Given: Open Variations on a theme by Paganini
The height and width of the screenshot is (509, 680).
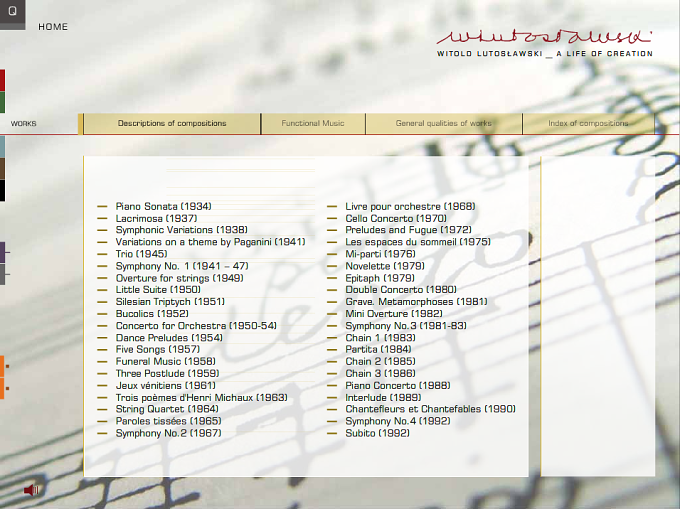Looking at the screenshot, I should tap(210, 242).
